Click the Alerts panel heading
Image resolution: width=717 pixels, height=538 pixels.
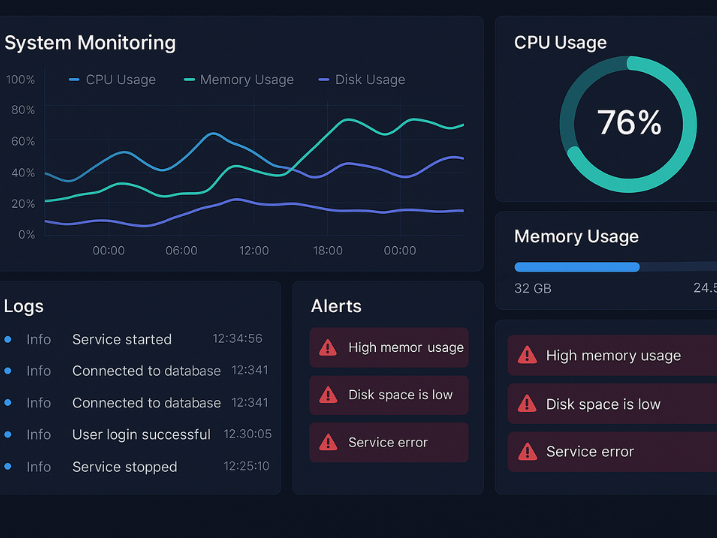click(336, 306)
